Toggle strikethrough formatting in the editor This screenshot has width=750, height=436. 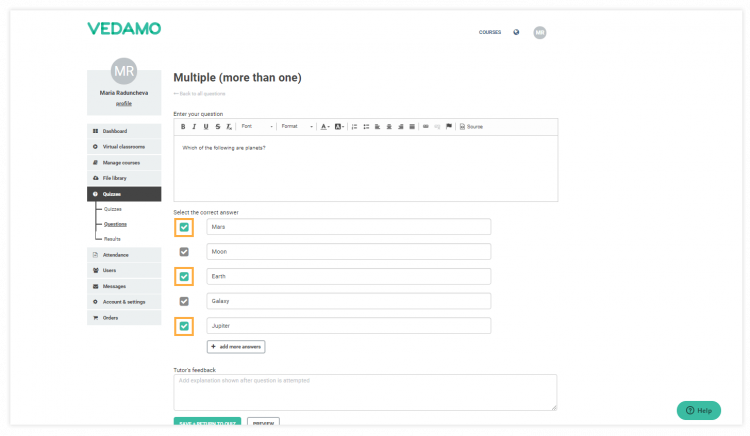(218, 127)
